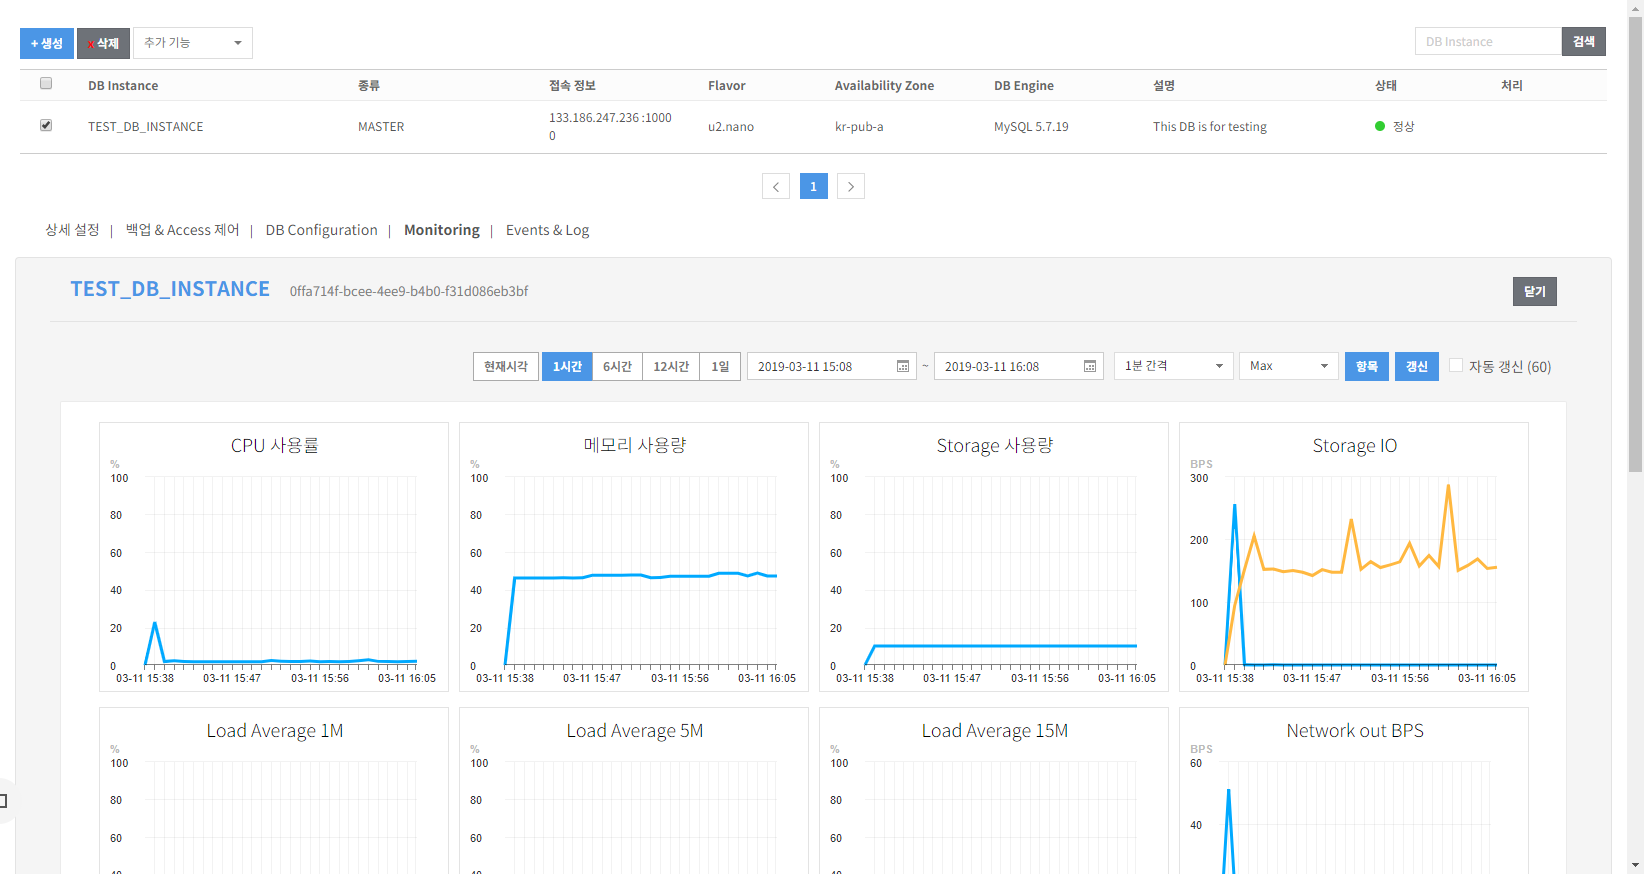Click the 갱신 refresh button
The image size is (1644, 874).
click(1417, 366)
